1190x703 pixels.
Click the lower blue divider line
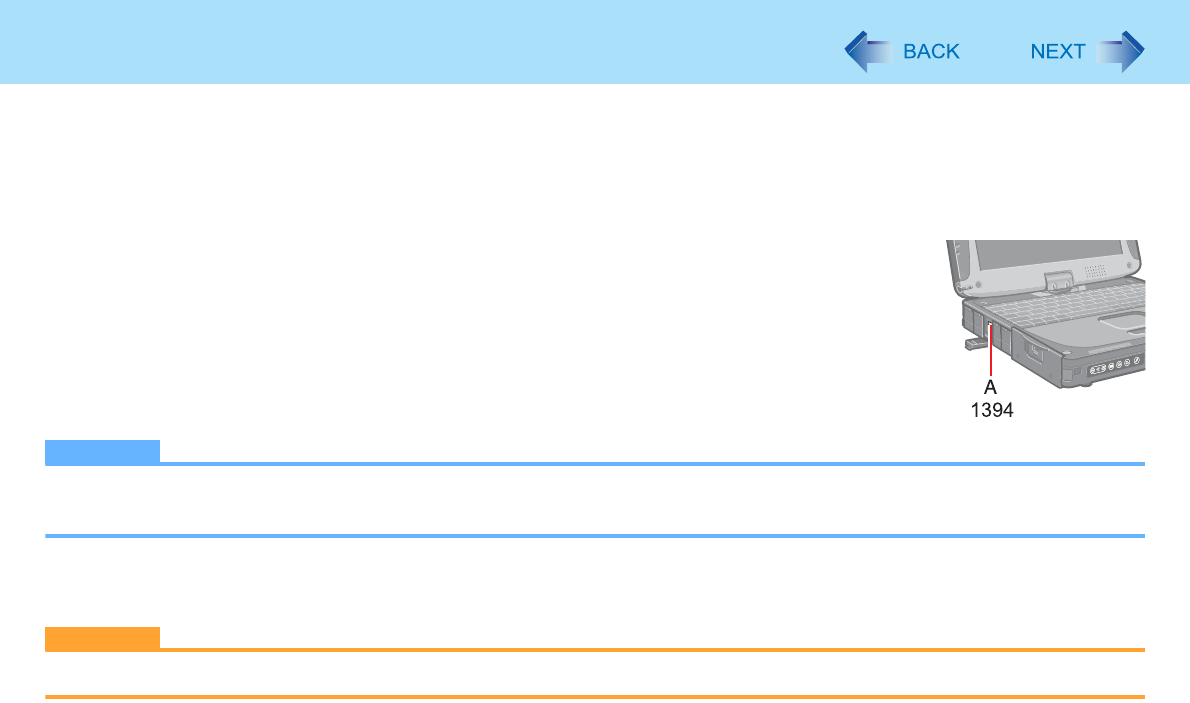pos(595,536)
